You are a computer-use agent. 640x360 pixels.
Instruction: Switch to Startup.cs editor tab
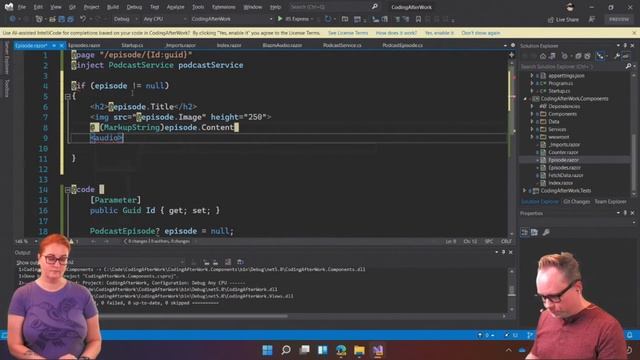pos(132,45)
